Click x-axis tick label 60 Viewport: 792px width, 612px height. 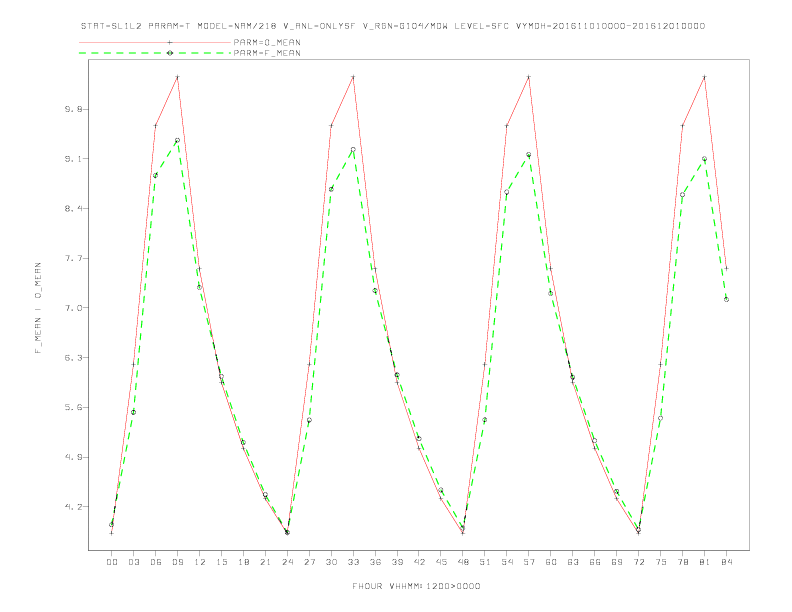coord(551,562)
